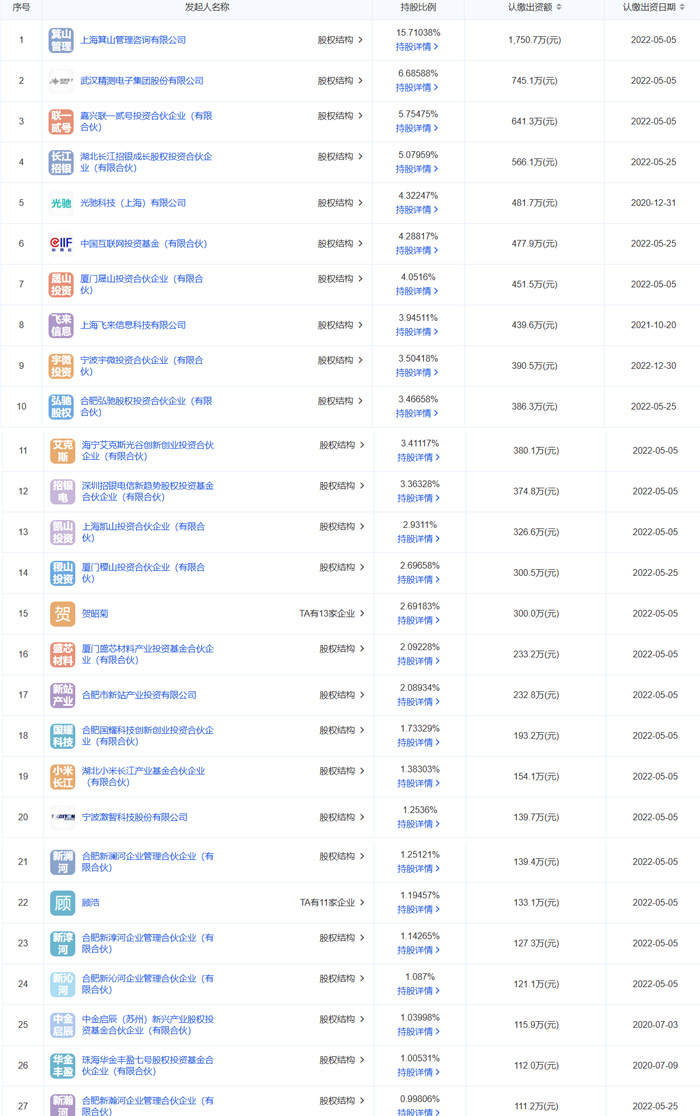
Task: Click the 箕山管理 logo in row 1
Action: [x=62, y=40]
